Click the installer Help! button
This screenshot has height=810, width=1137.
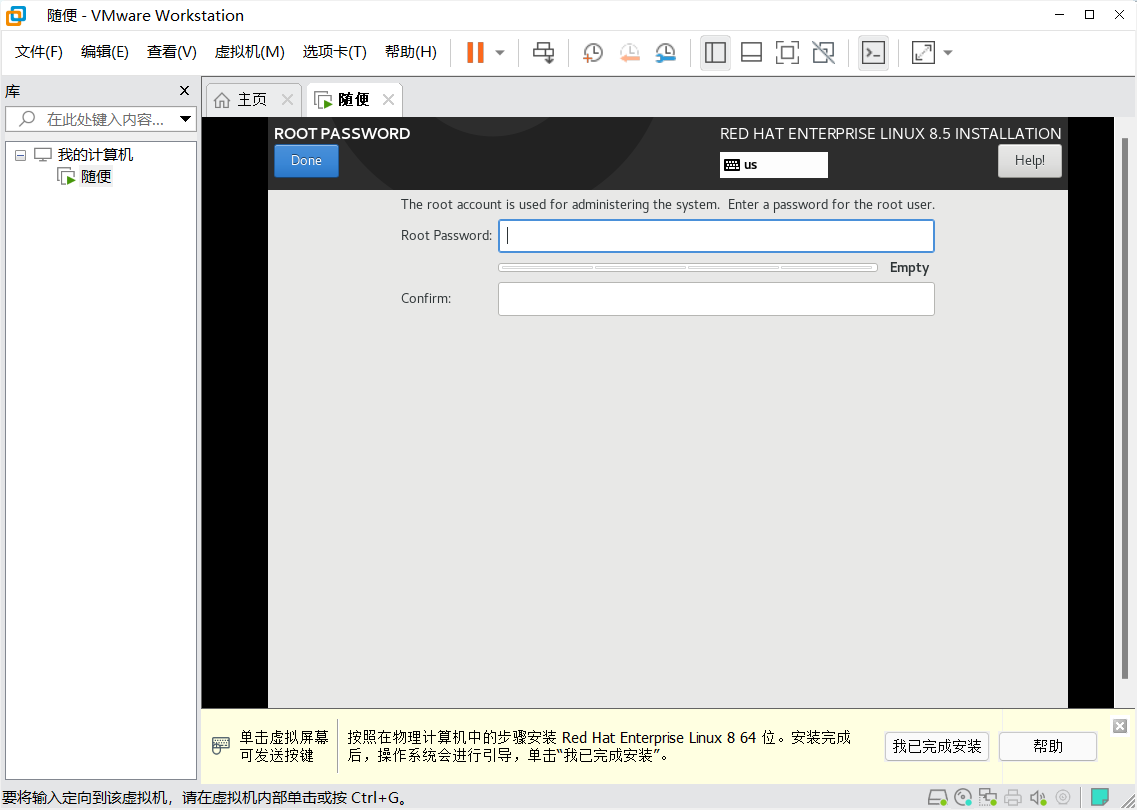(1030, 160)
